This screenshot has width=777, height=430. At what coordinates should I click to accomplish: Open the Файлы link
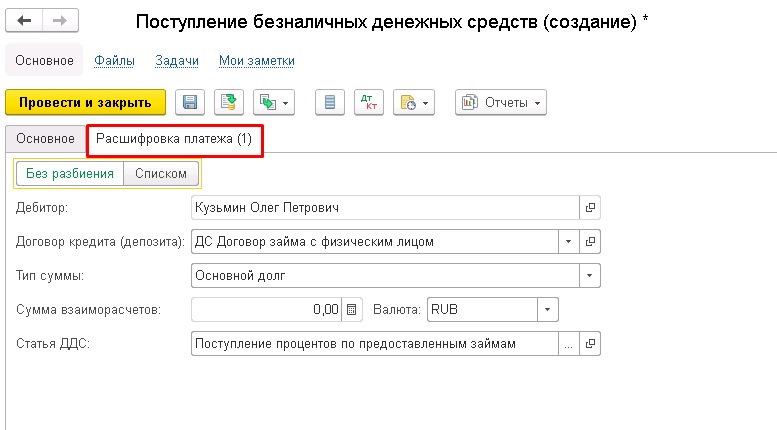[x=114, y=60]
